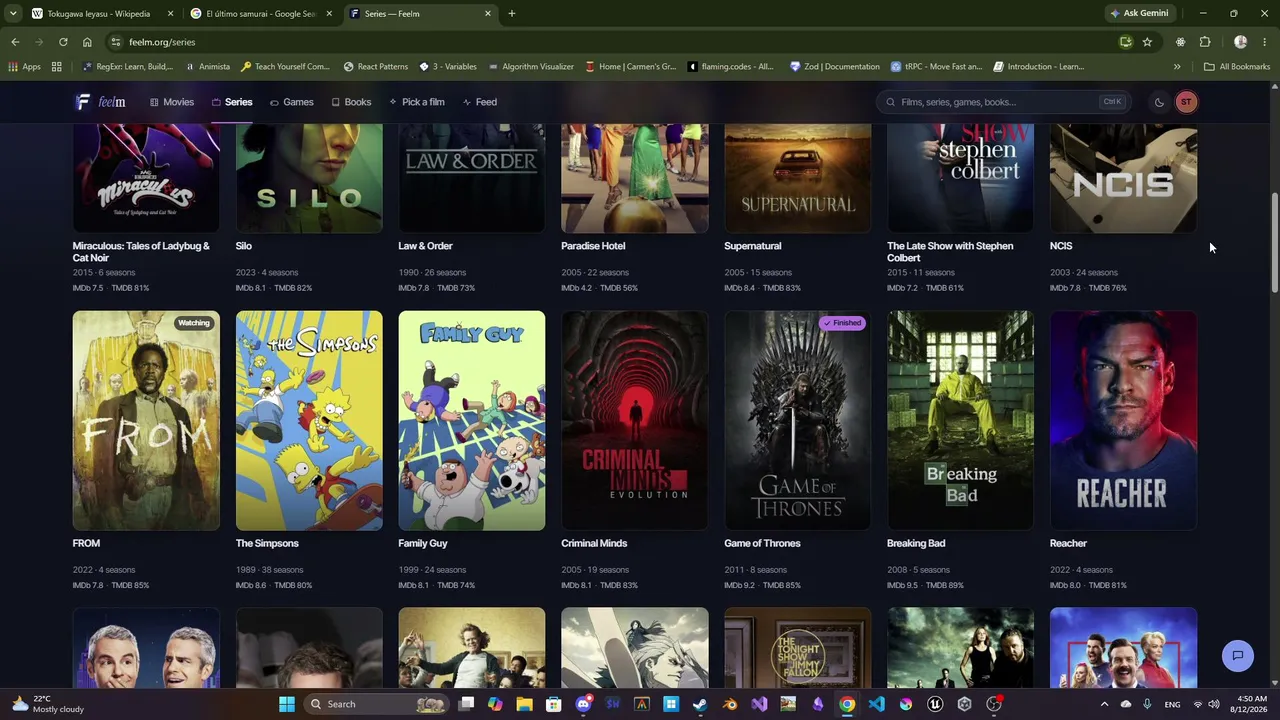Open Unreal Engine from the taskbar
1280x720 pixels.
[x=935, y=704]
